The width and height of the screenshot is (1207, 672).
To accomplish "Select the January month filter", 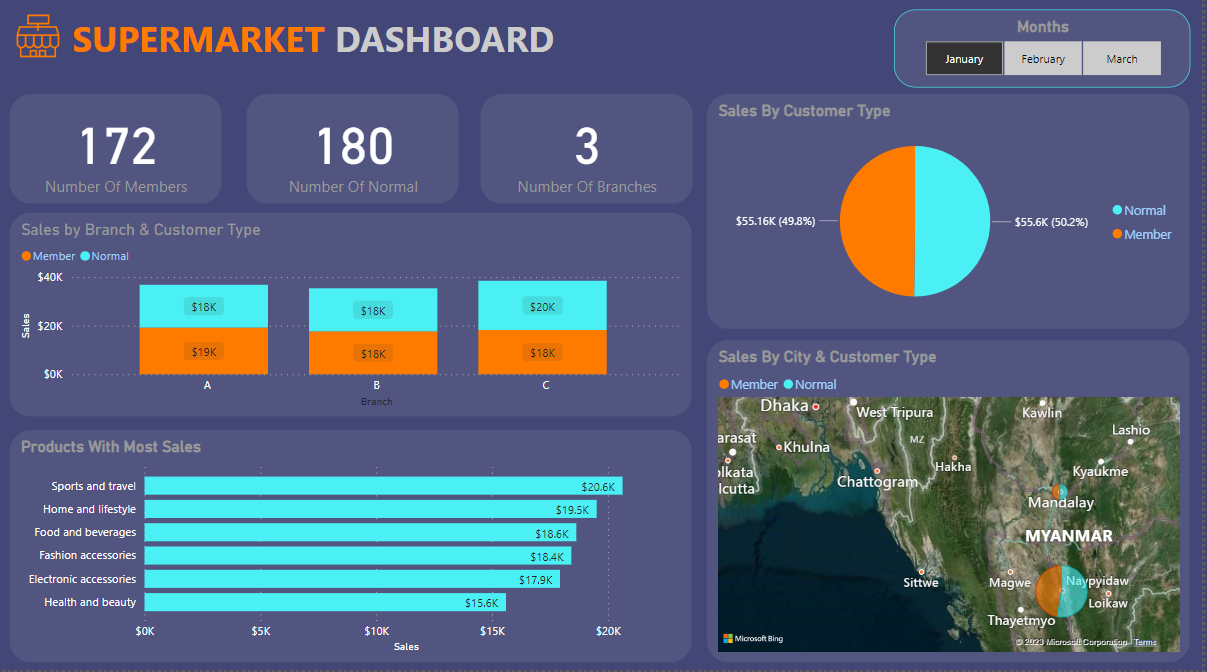I will pyautogui.click(x=963, y=58).
